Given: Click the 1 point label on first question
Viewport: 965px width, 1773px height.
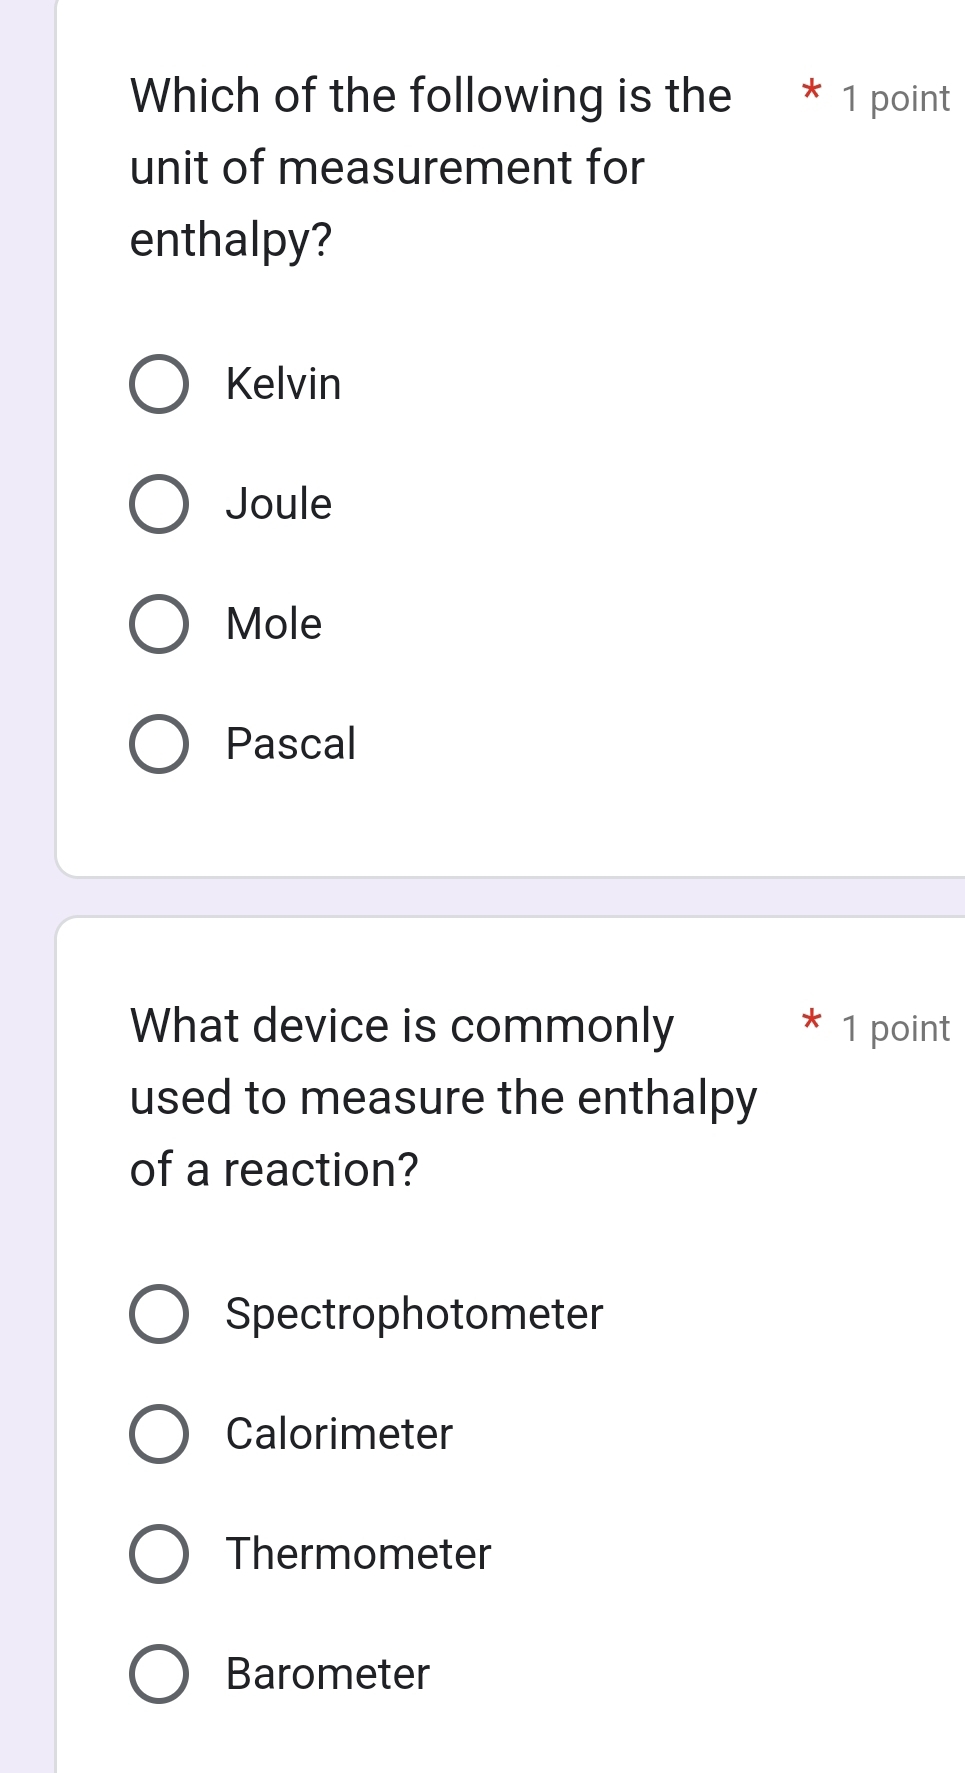Looking at the screenshot, I should (895, 98).
